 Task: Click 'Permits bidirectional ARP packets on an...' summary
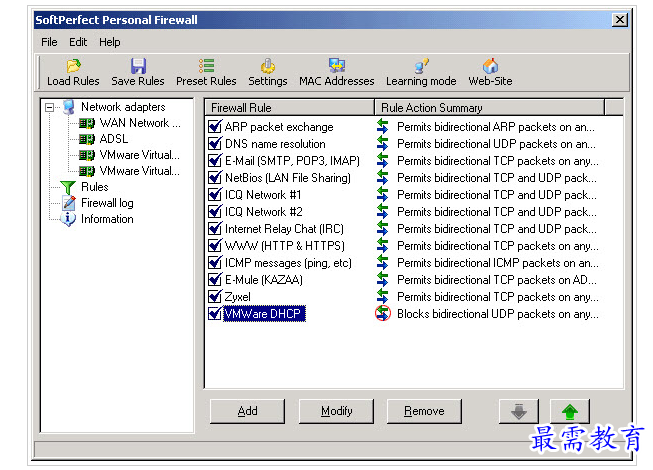(x=496, y=127)
